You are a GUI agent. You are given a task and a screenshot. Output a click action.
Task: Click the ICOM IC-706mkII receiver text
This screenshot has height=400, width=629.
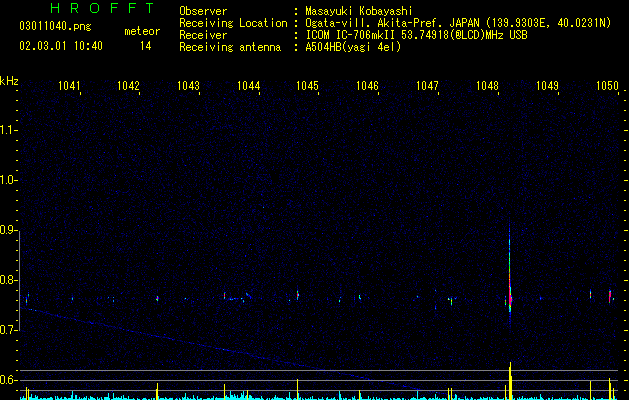(416, 35)
